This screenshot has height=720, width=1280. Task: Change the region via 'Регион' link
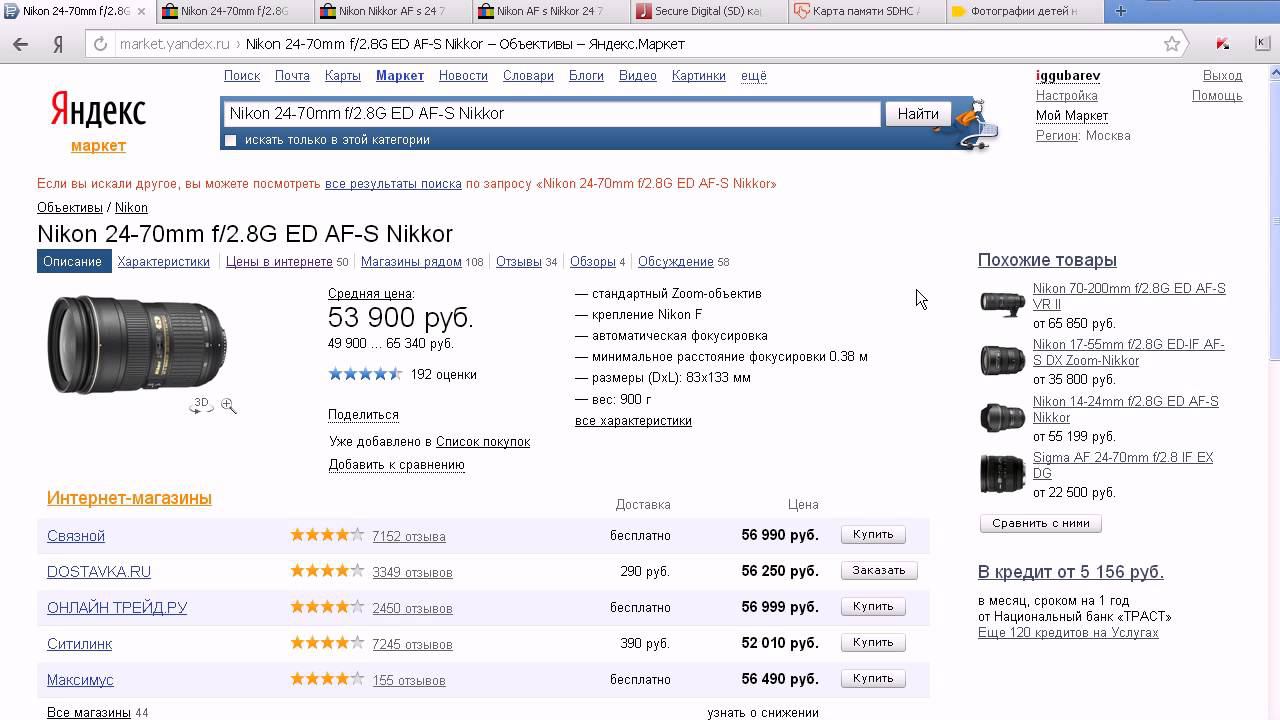1057,136
